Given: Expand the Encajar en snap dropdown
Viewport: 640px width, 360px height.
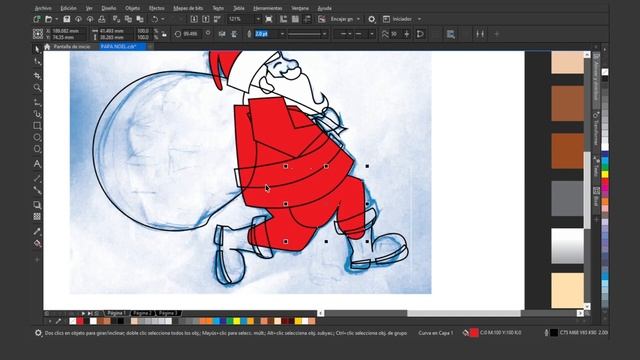Looking at the screenshot, I should pyautogui.click(x=358, y=19).
